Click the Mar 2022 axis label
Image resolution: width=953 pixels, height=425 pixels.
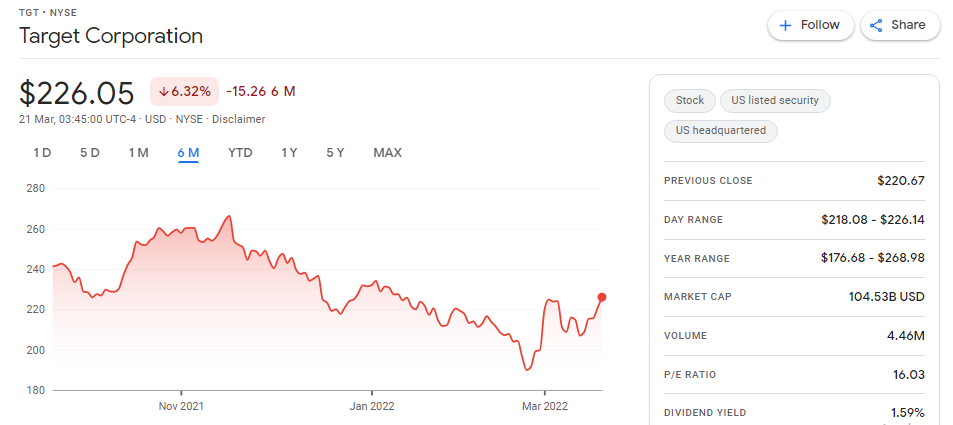(x=545, y=406)
